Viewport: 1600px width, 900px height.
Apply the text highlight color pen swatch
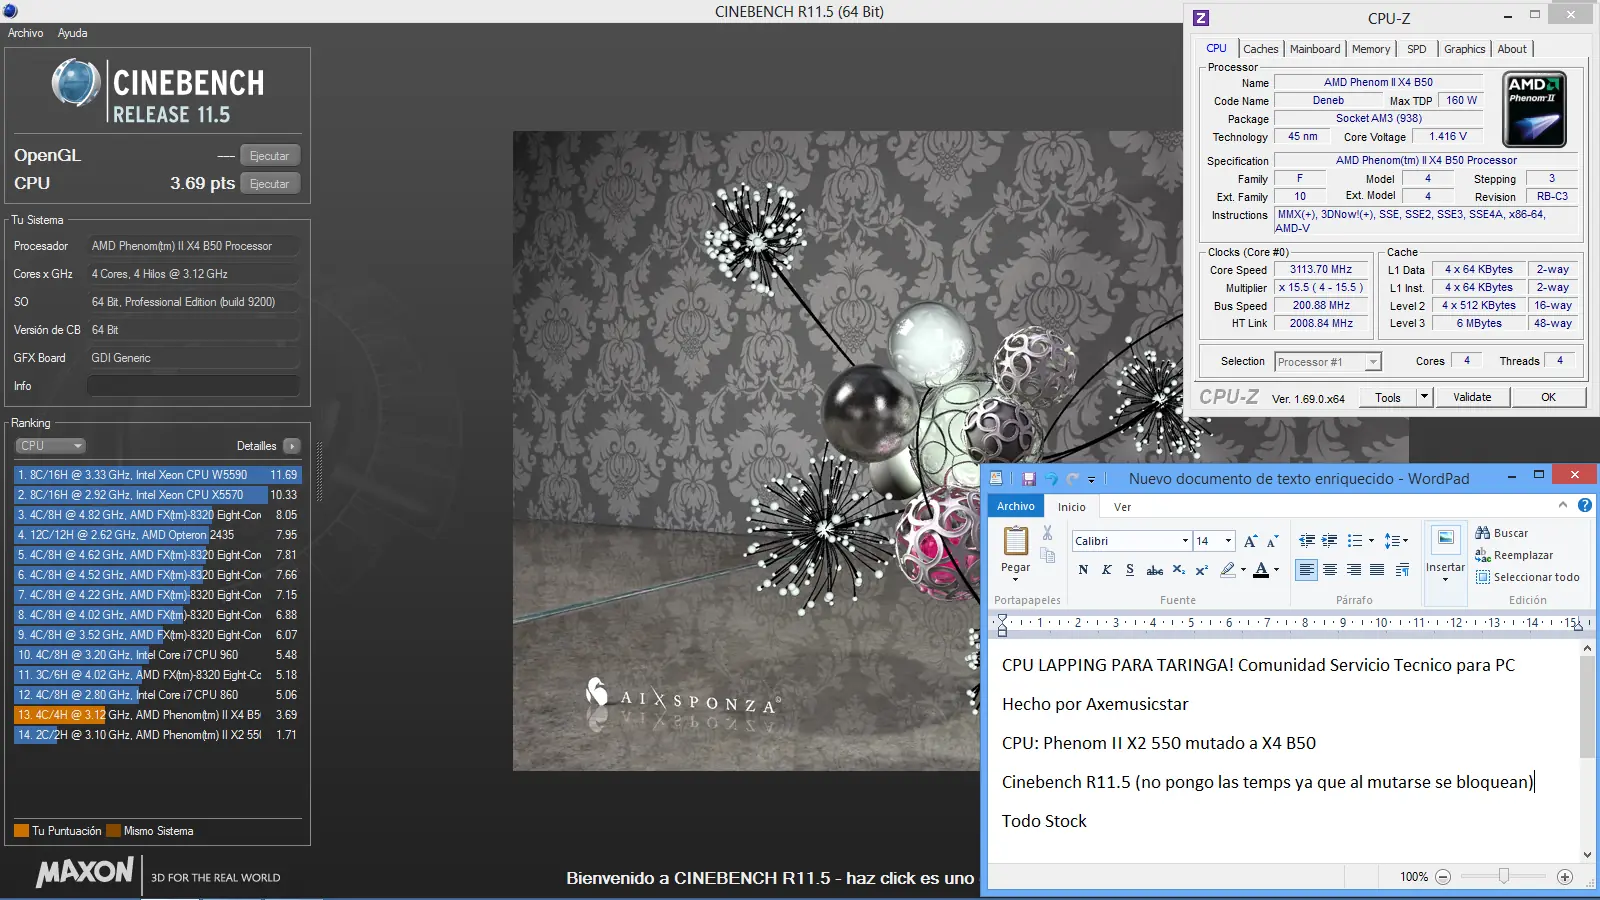pyautogui.click(x=1227, y=570)
